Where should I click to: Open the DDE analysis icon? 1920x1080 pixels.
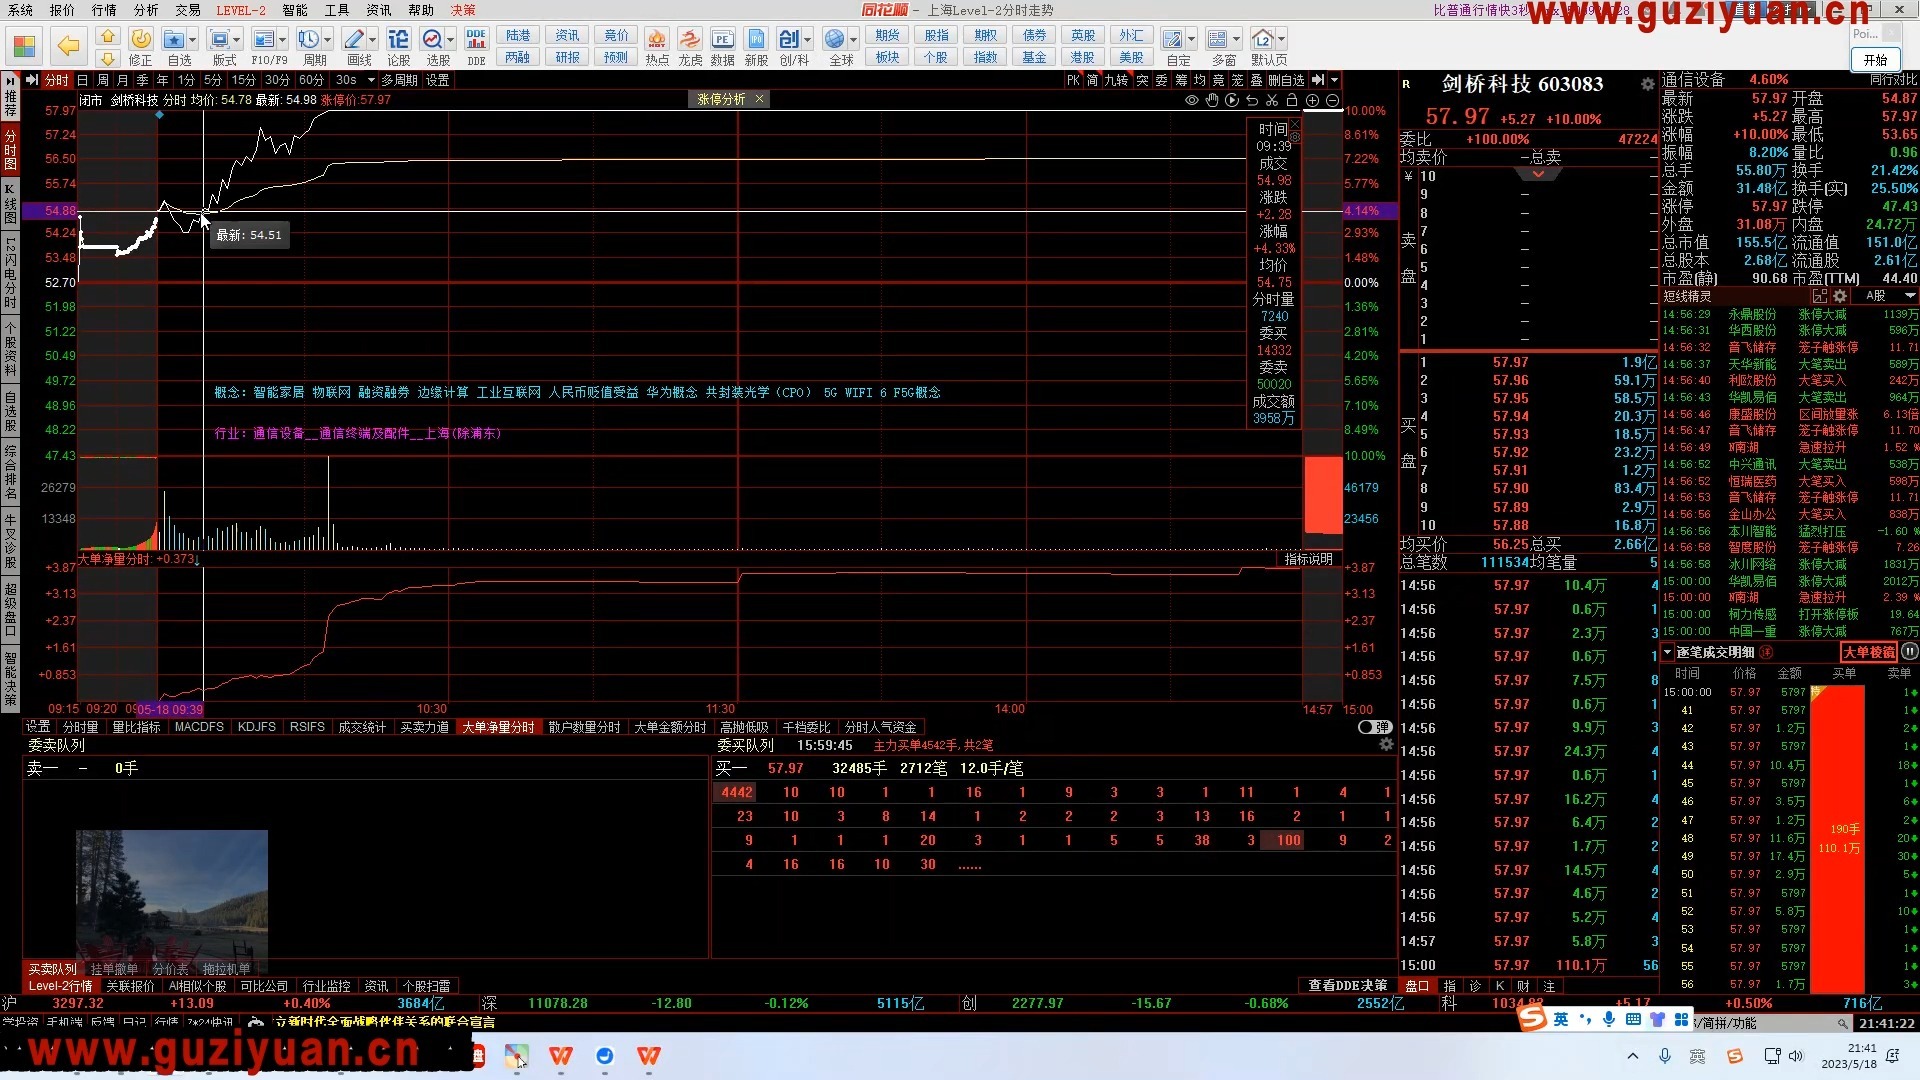pos(476,40)
